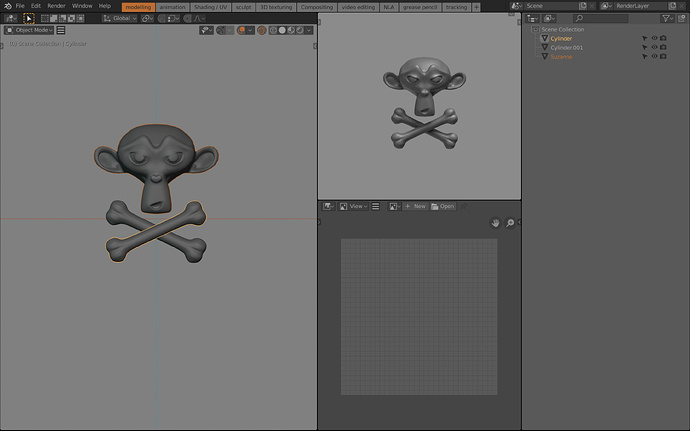Toggle the viewport overlays button
The height and width of the screenshot is (431, 690).
(241, 30)
